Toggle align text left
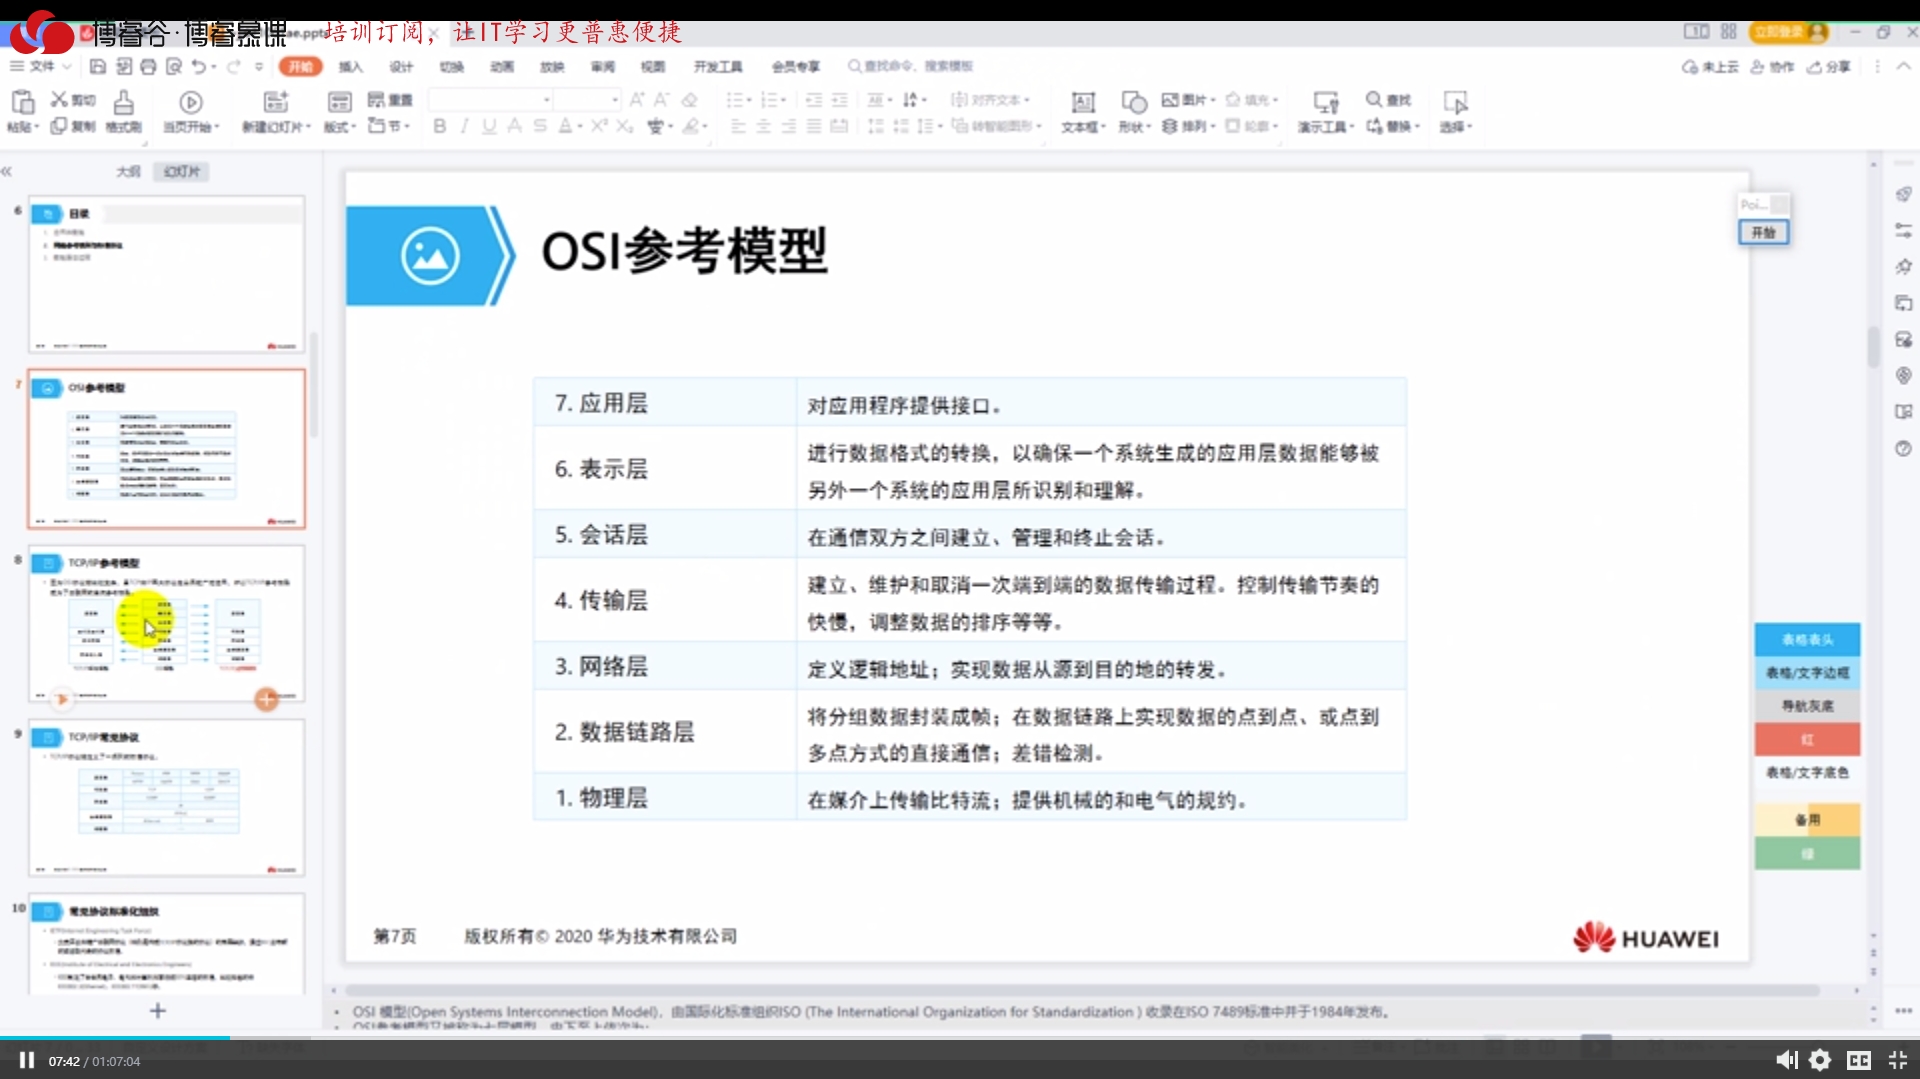1920x1079 pixels. tap(738, 126)
